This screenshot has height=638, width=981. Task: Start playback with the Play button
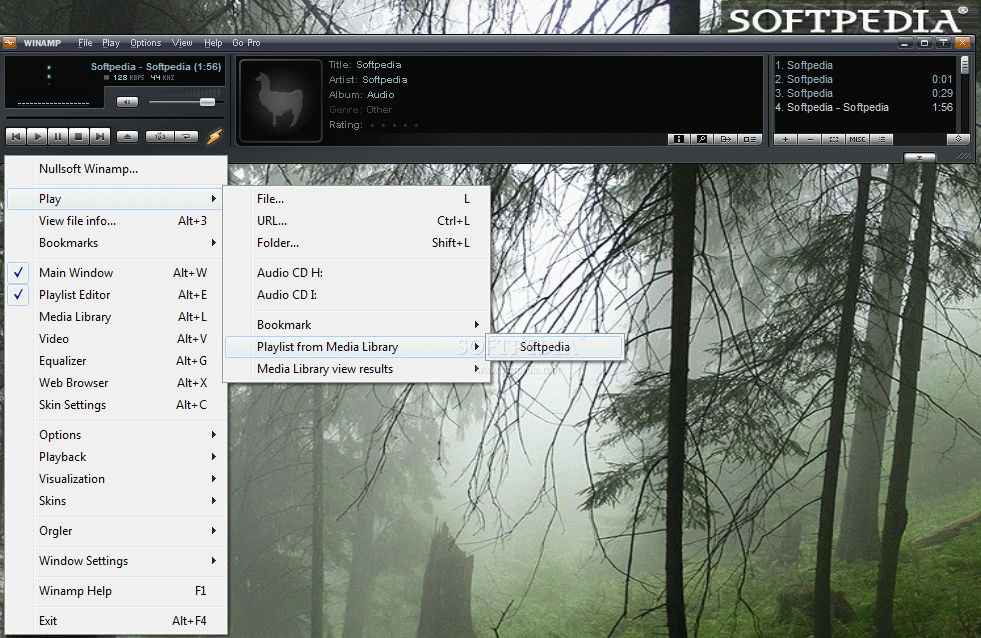[37, 136]
